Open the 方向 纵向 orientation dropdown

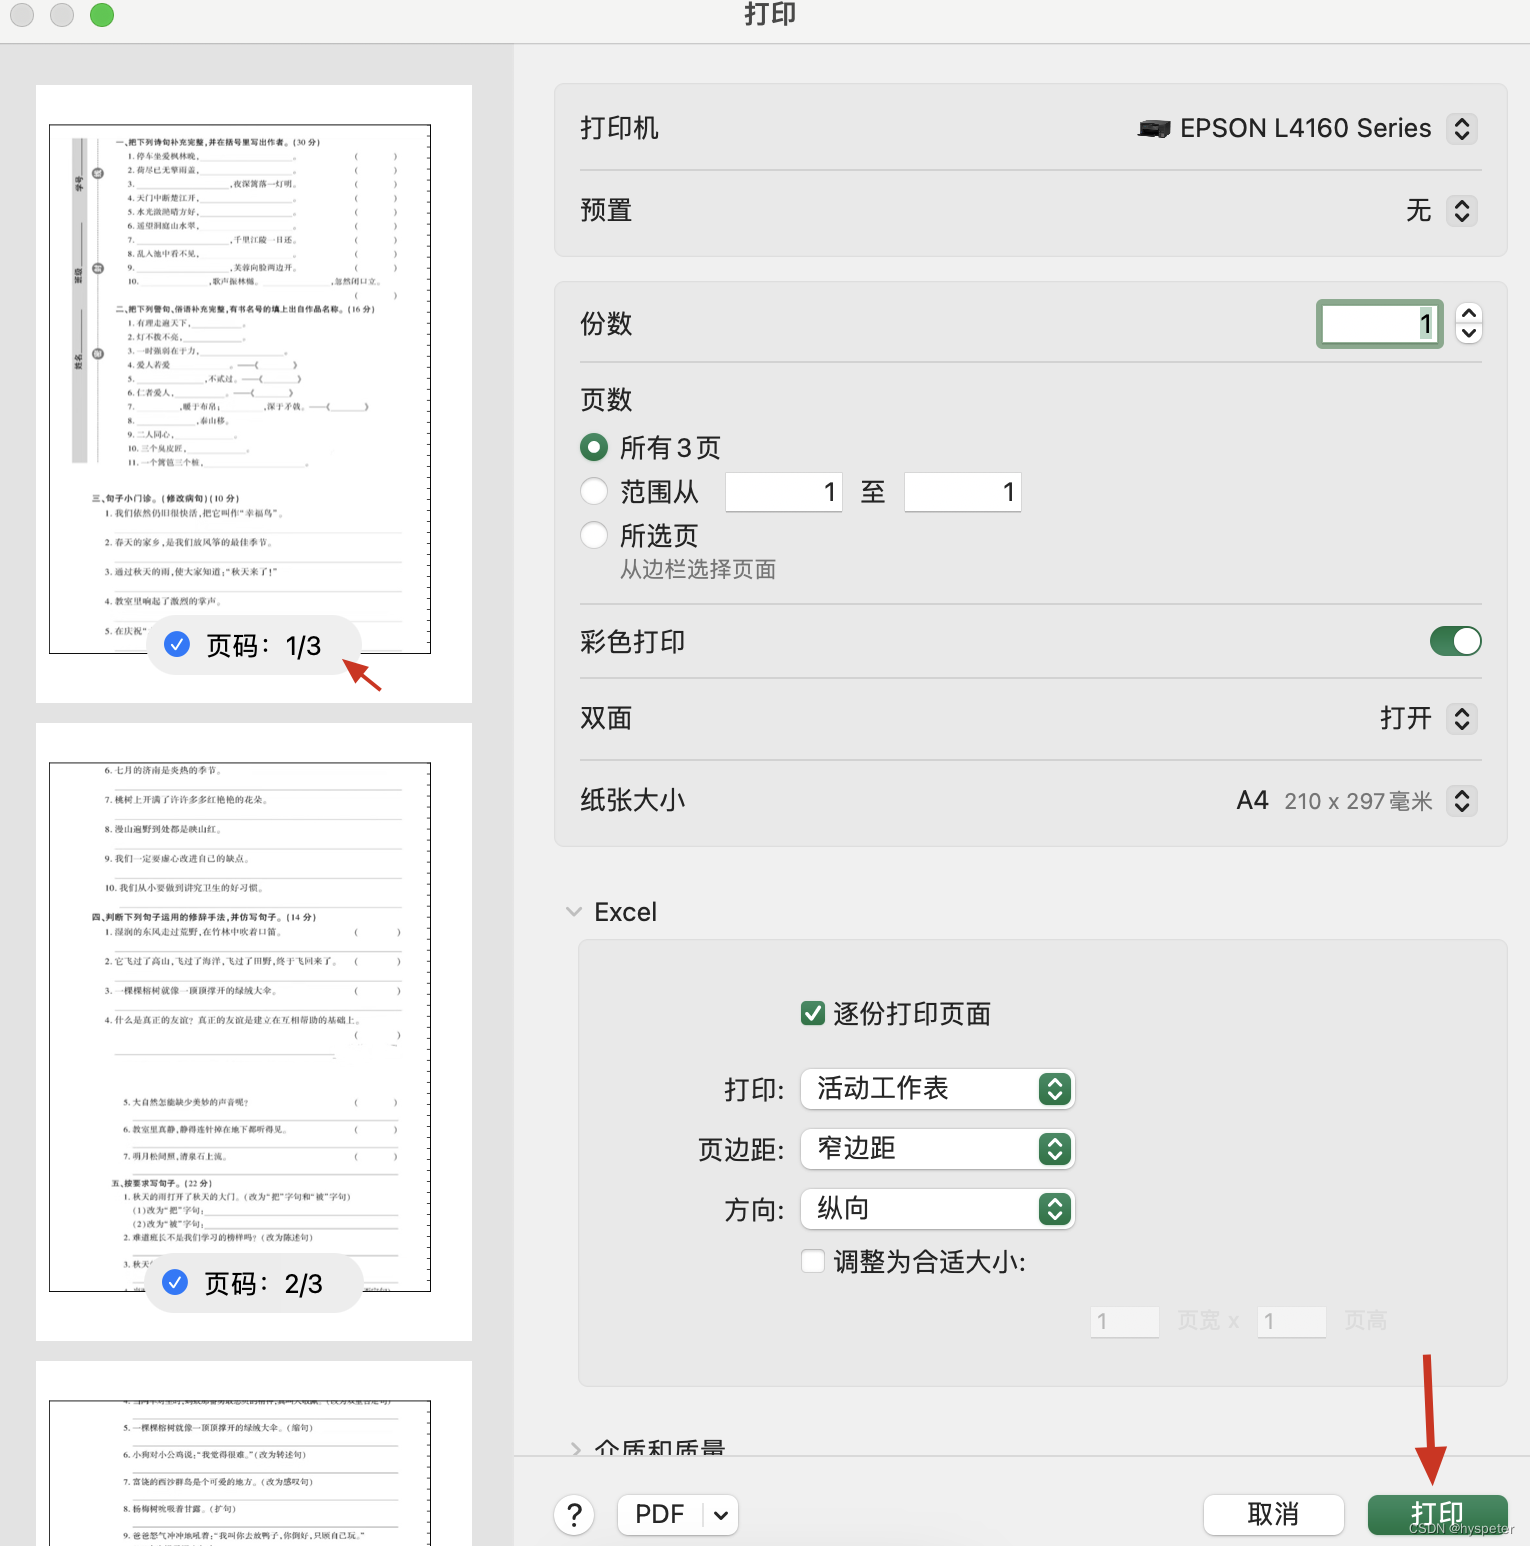937,1209
